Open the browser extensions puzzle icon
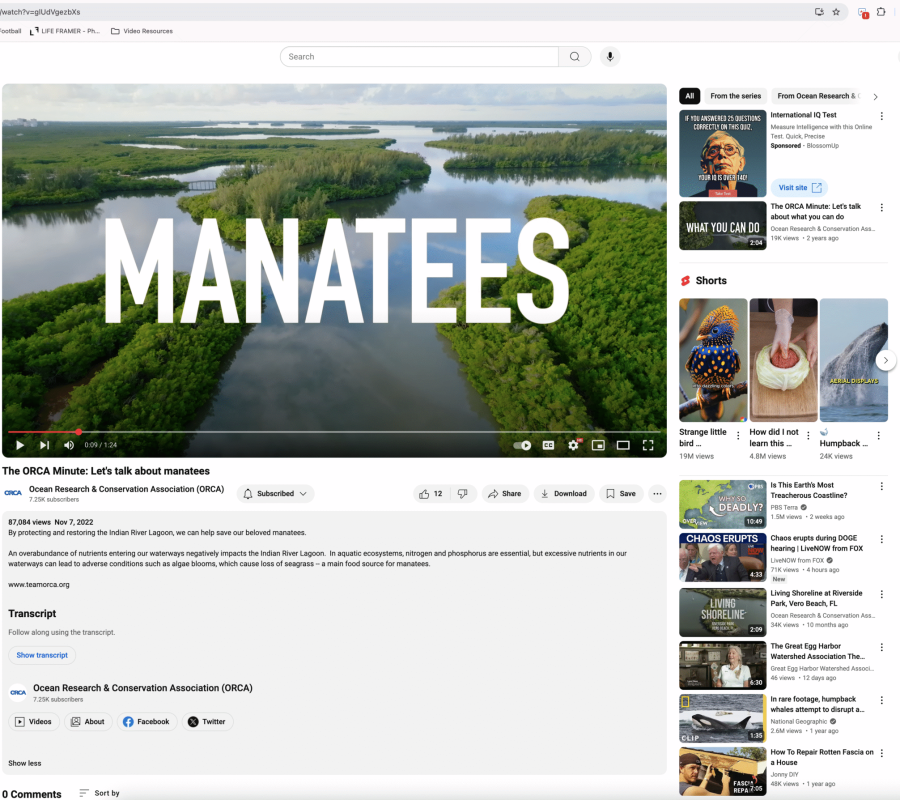This screenshot has width=900, height=800. point(882,12)
